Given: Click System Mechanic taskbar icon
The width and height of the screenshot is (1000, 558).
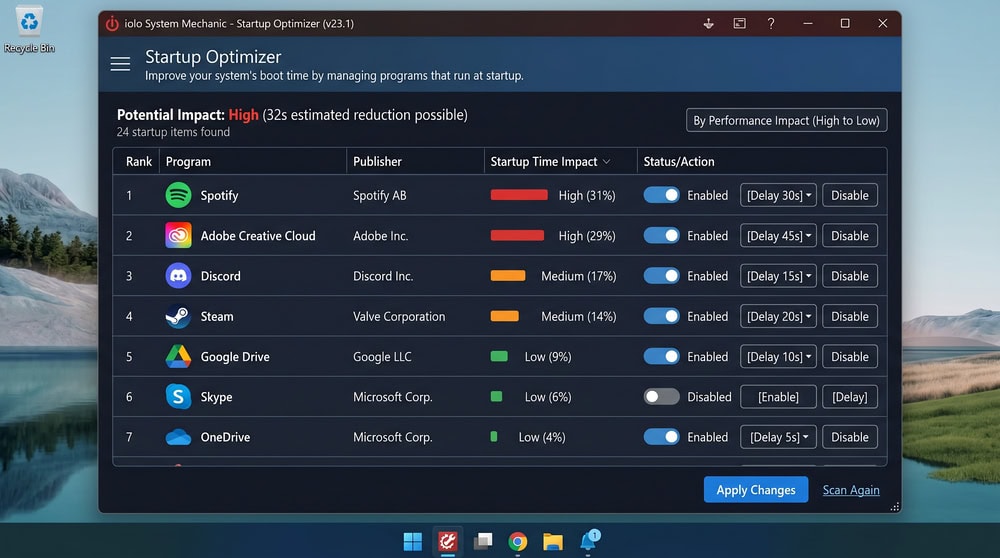Looking at the screenshot, I should point(448,541).
